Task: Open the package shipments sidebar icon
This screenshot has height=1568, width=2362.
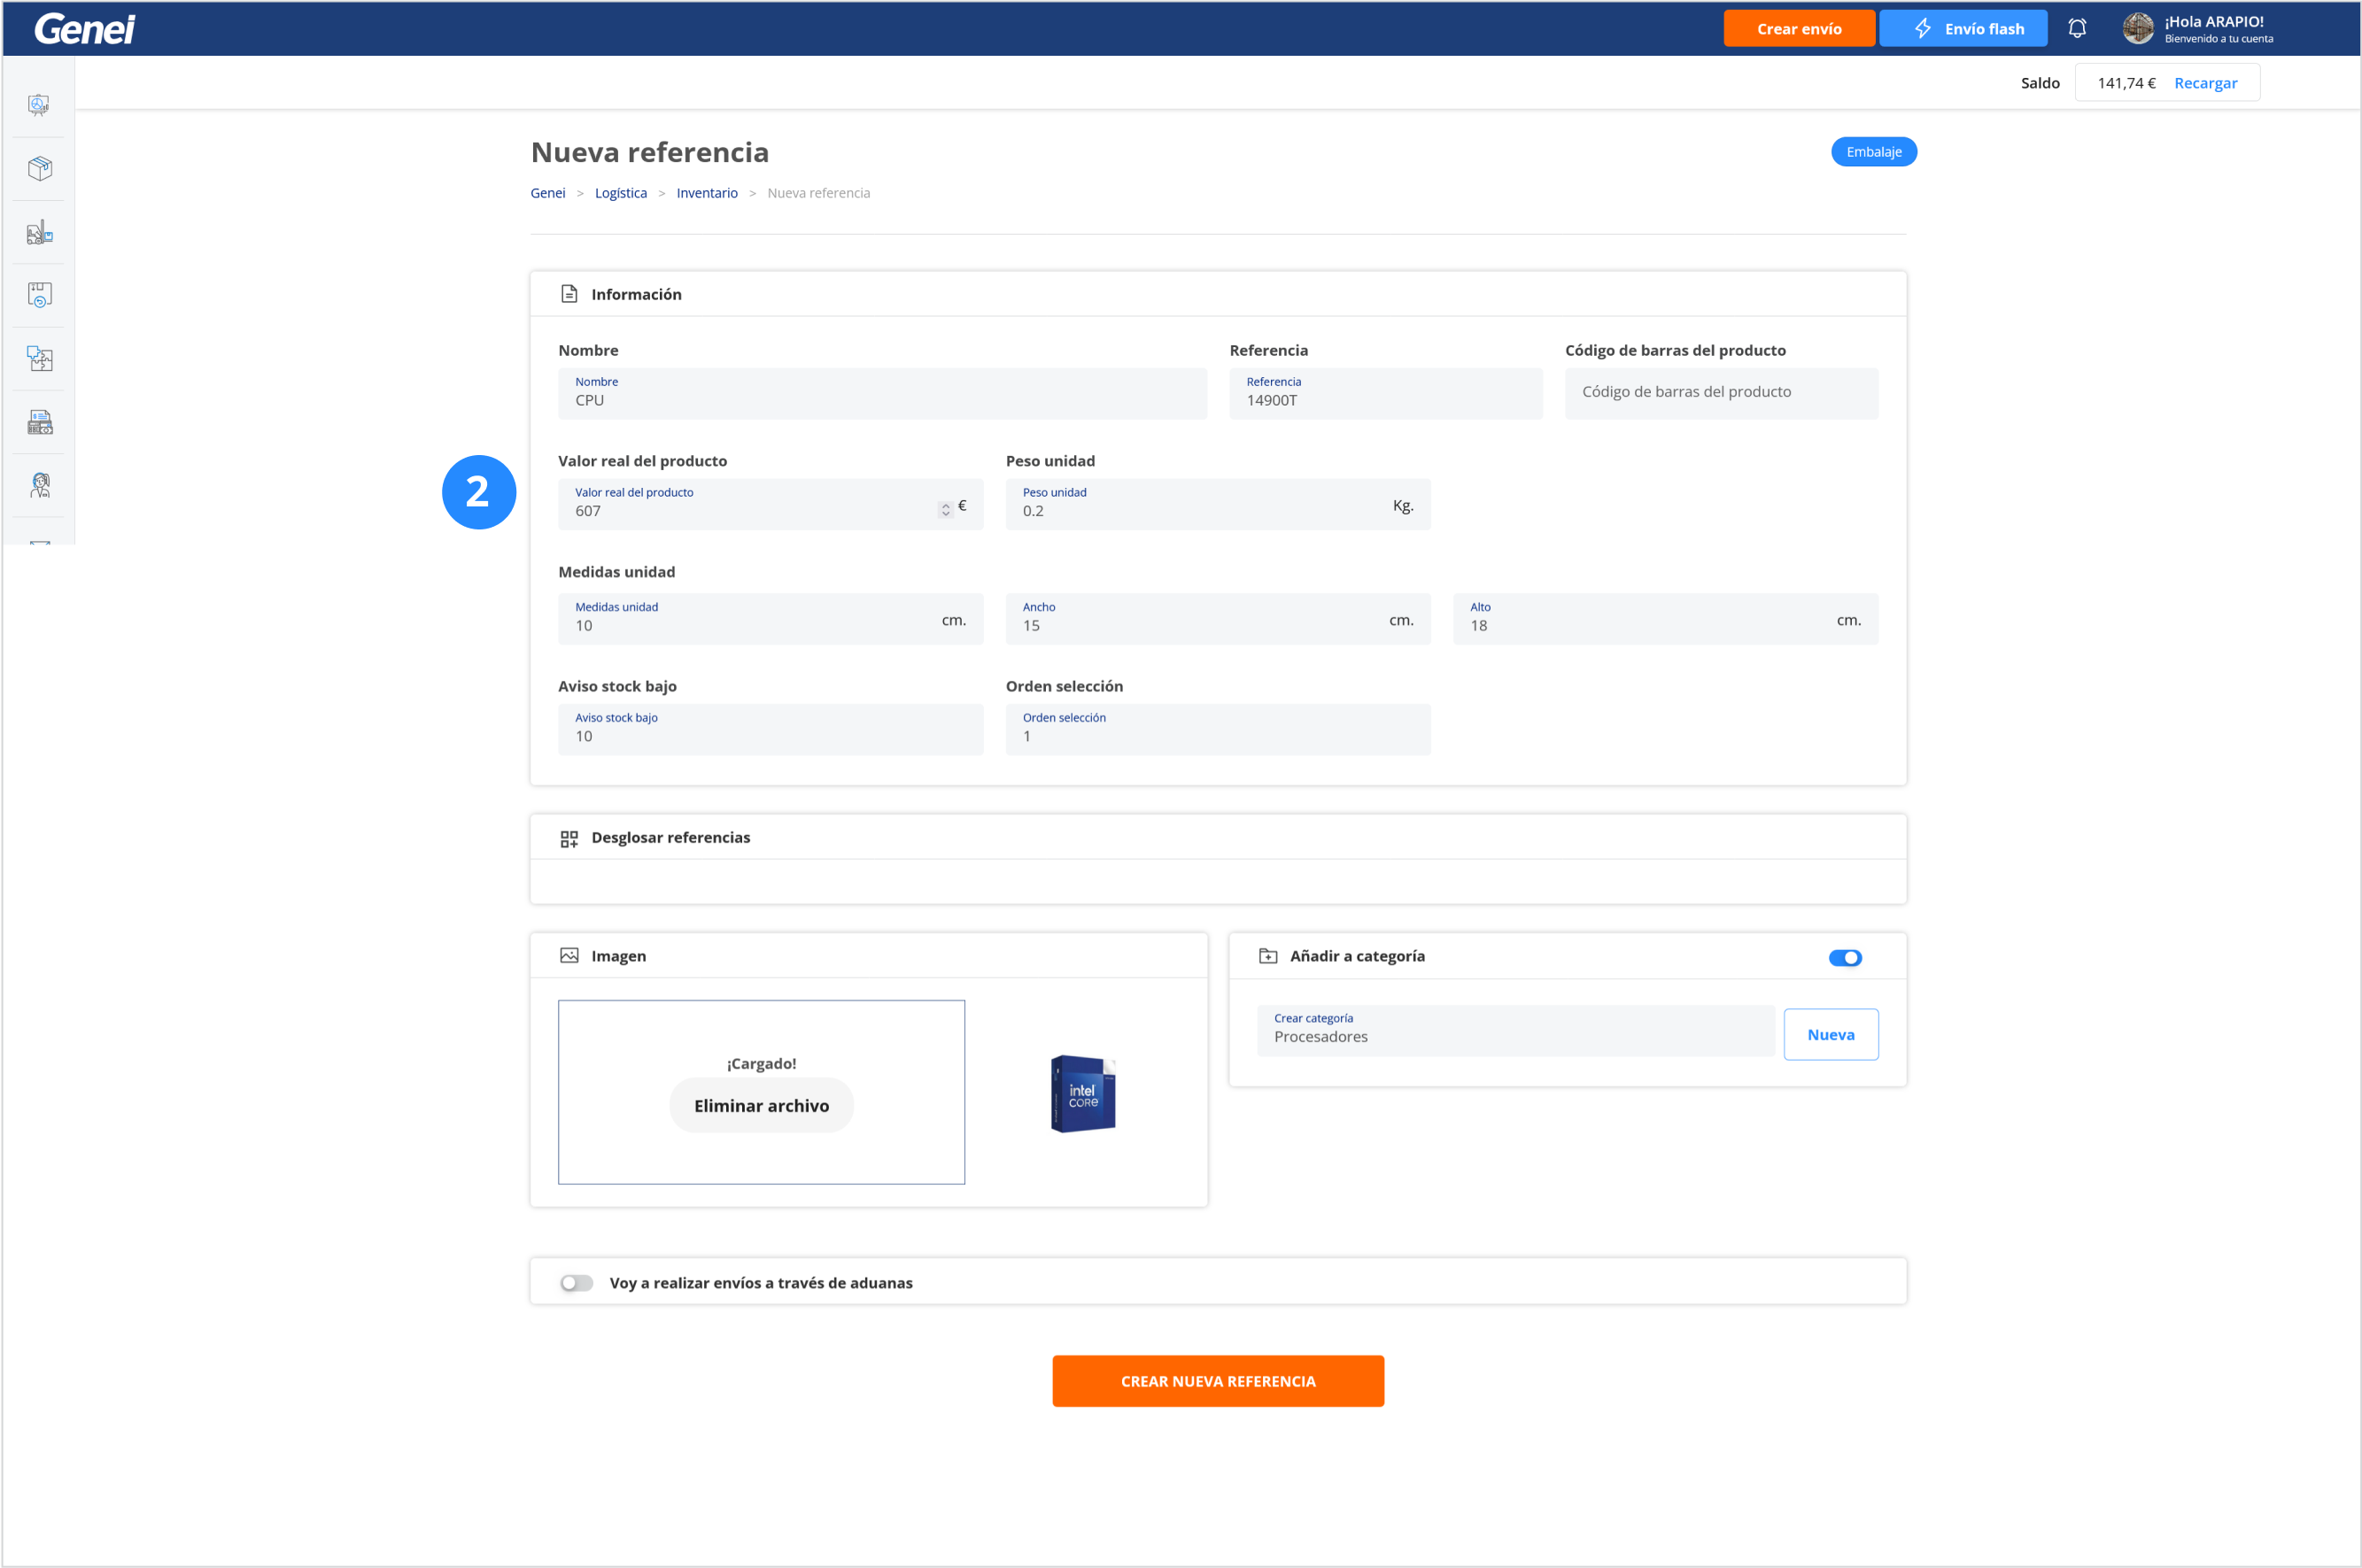Action: tap(39, 168)
